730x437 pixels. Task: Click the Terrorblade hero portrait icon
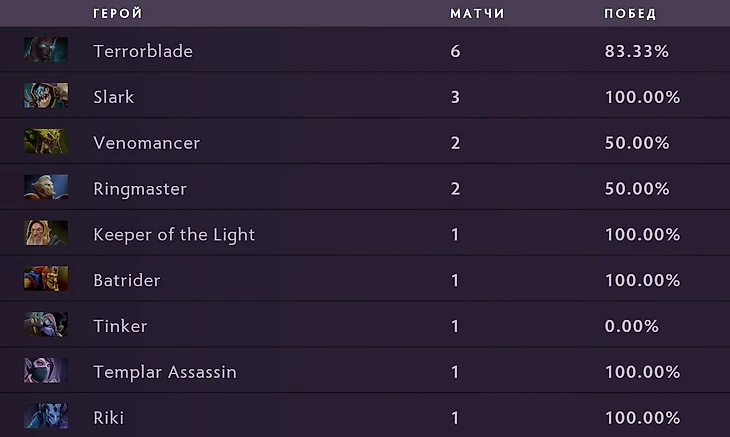(46, 50)
